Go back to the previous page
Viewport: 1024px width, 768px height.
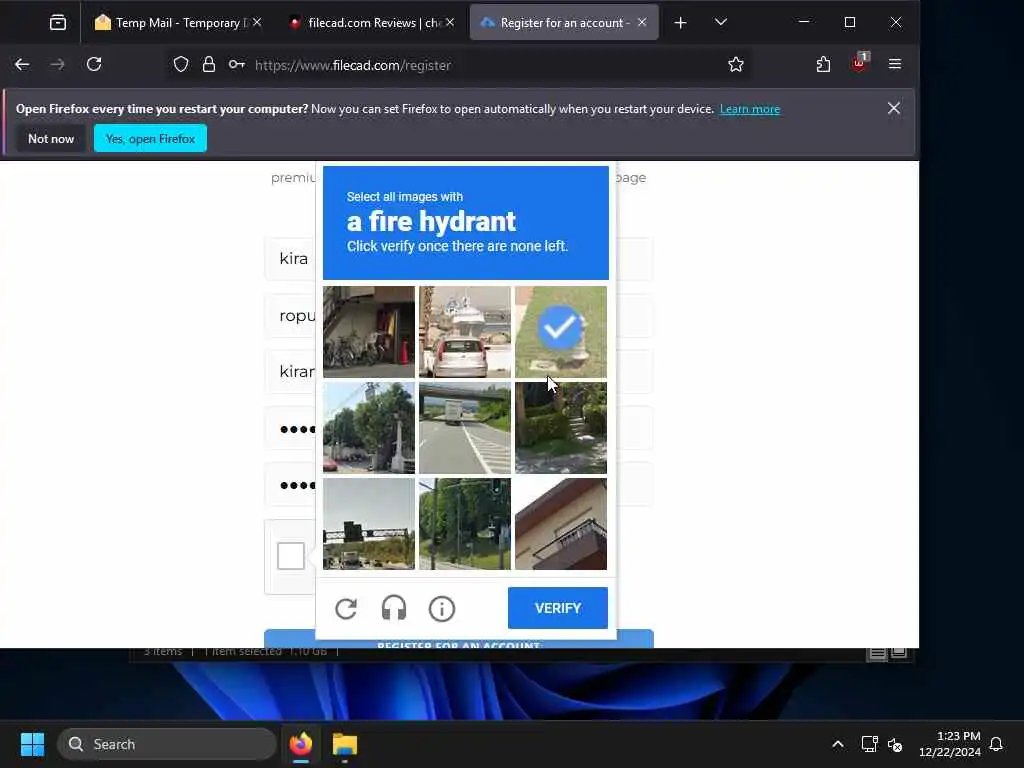coord(22,65)
